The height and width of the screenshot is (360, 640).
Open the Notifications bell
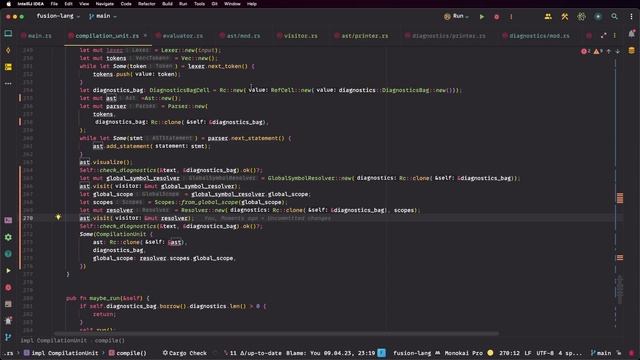(631, 34)
